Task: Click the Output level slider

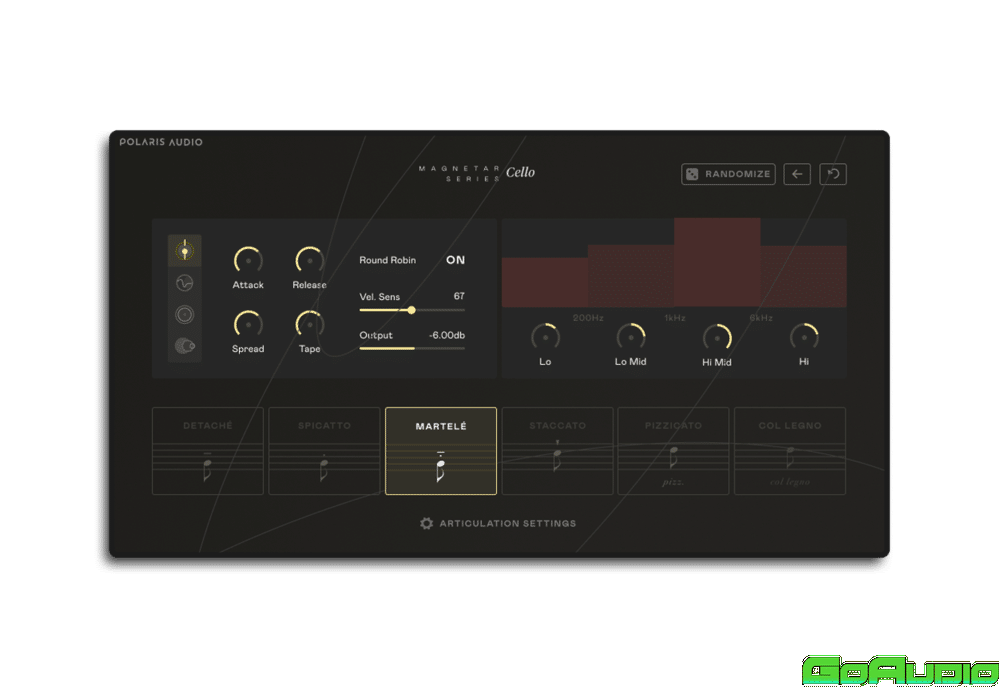Action: (x=412, y=348)
